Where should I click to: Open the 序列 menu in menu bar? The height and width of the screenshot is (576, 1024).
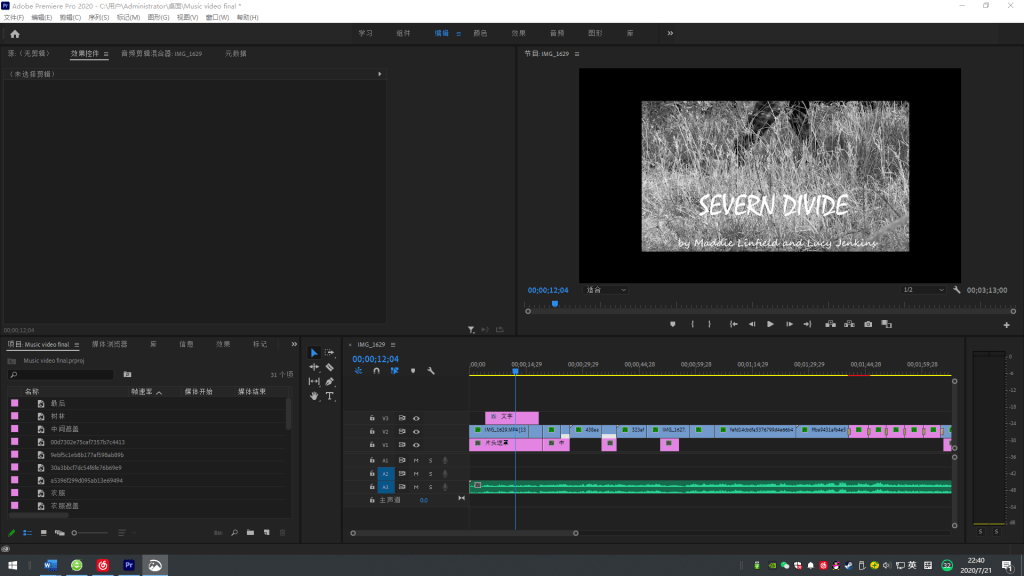[x=98, y=18]
